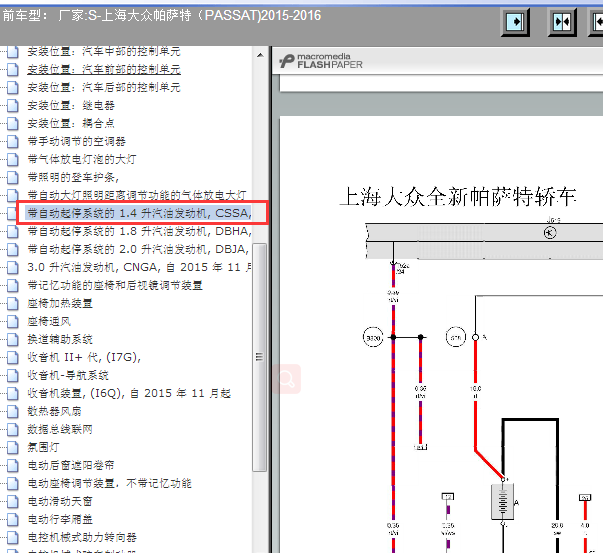
Task: Open 收音机装置 (I6Q) 自 2015 年 entry
Action: [129, 393]
